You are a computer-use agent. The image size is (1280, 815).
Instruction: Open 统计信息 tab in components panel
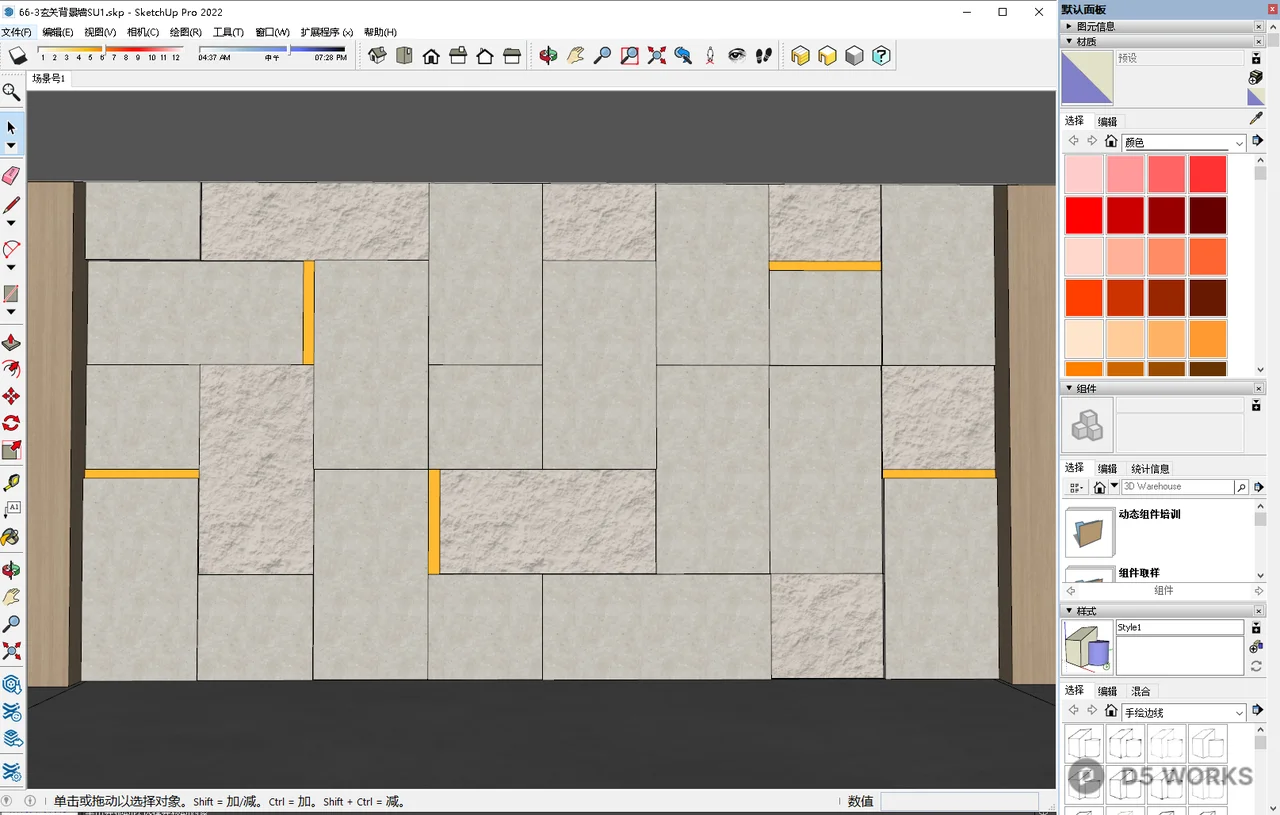[1150, 468]
